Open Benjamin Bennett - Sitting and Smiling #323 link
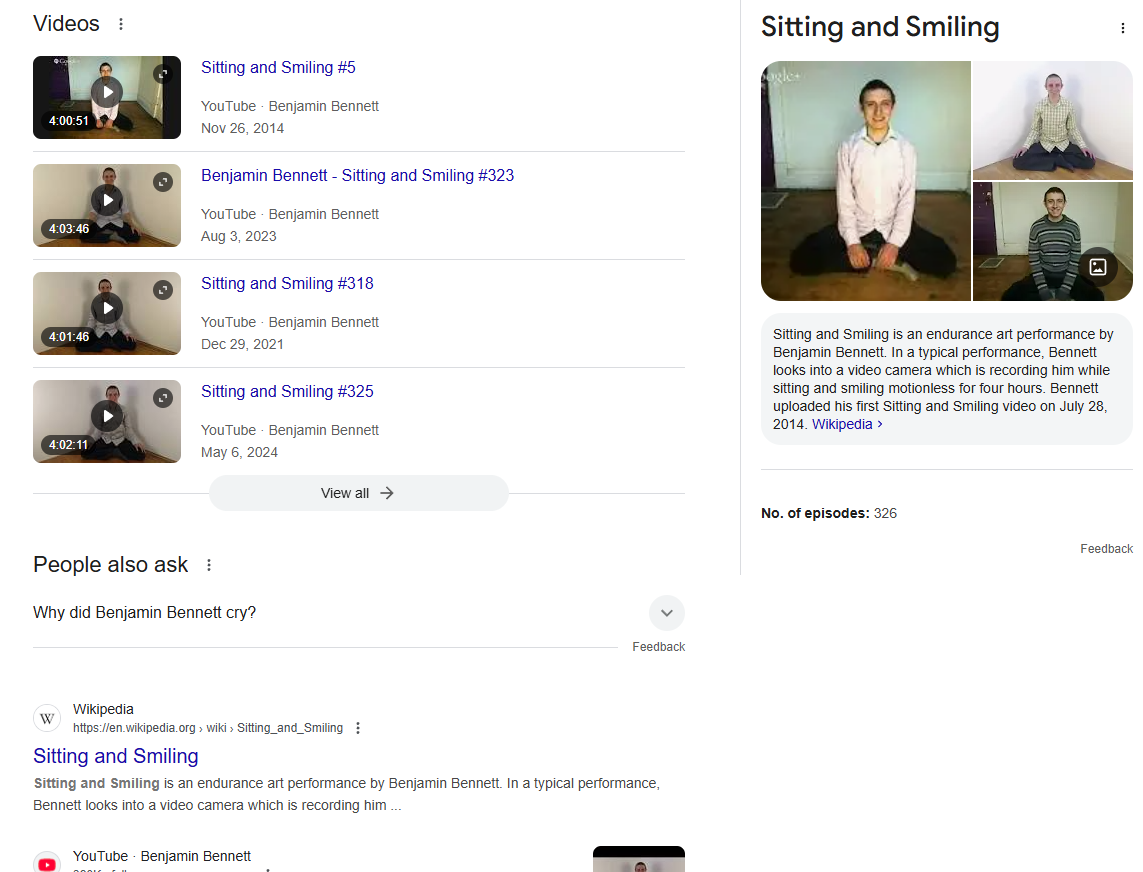 [x=357, y=175]
